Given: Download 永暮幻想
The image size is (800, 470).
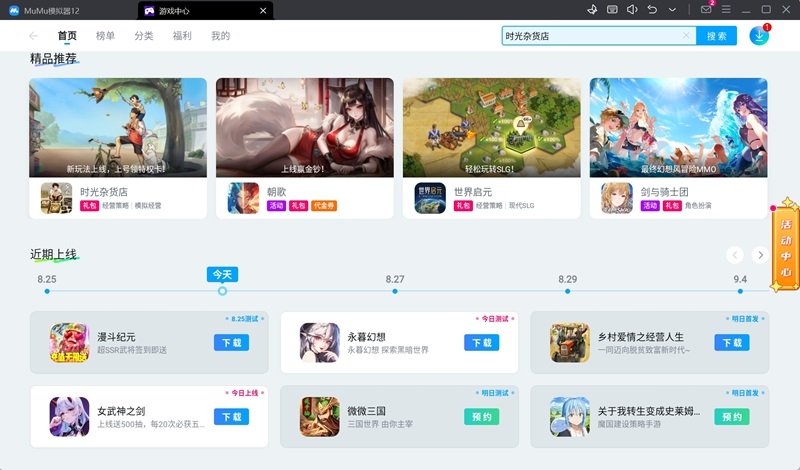Looking at the screenshot, I should pos(482,343).
